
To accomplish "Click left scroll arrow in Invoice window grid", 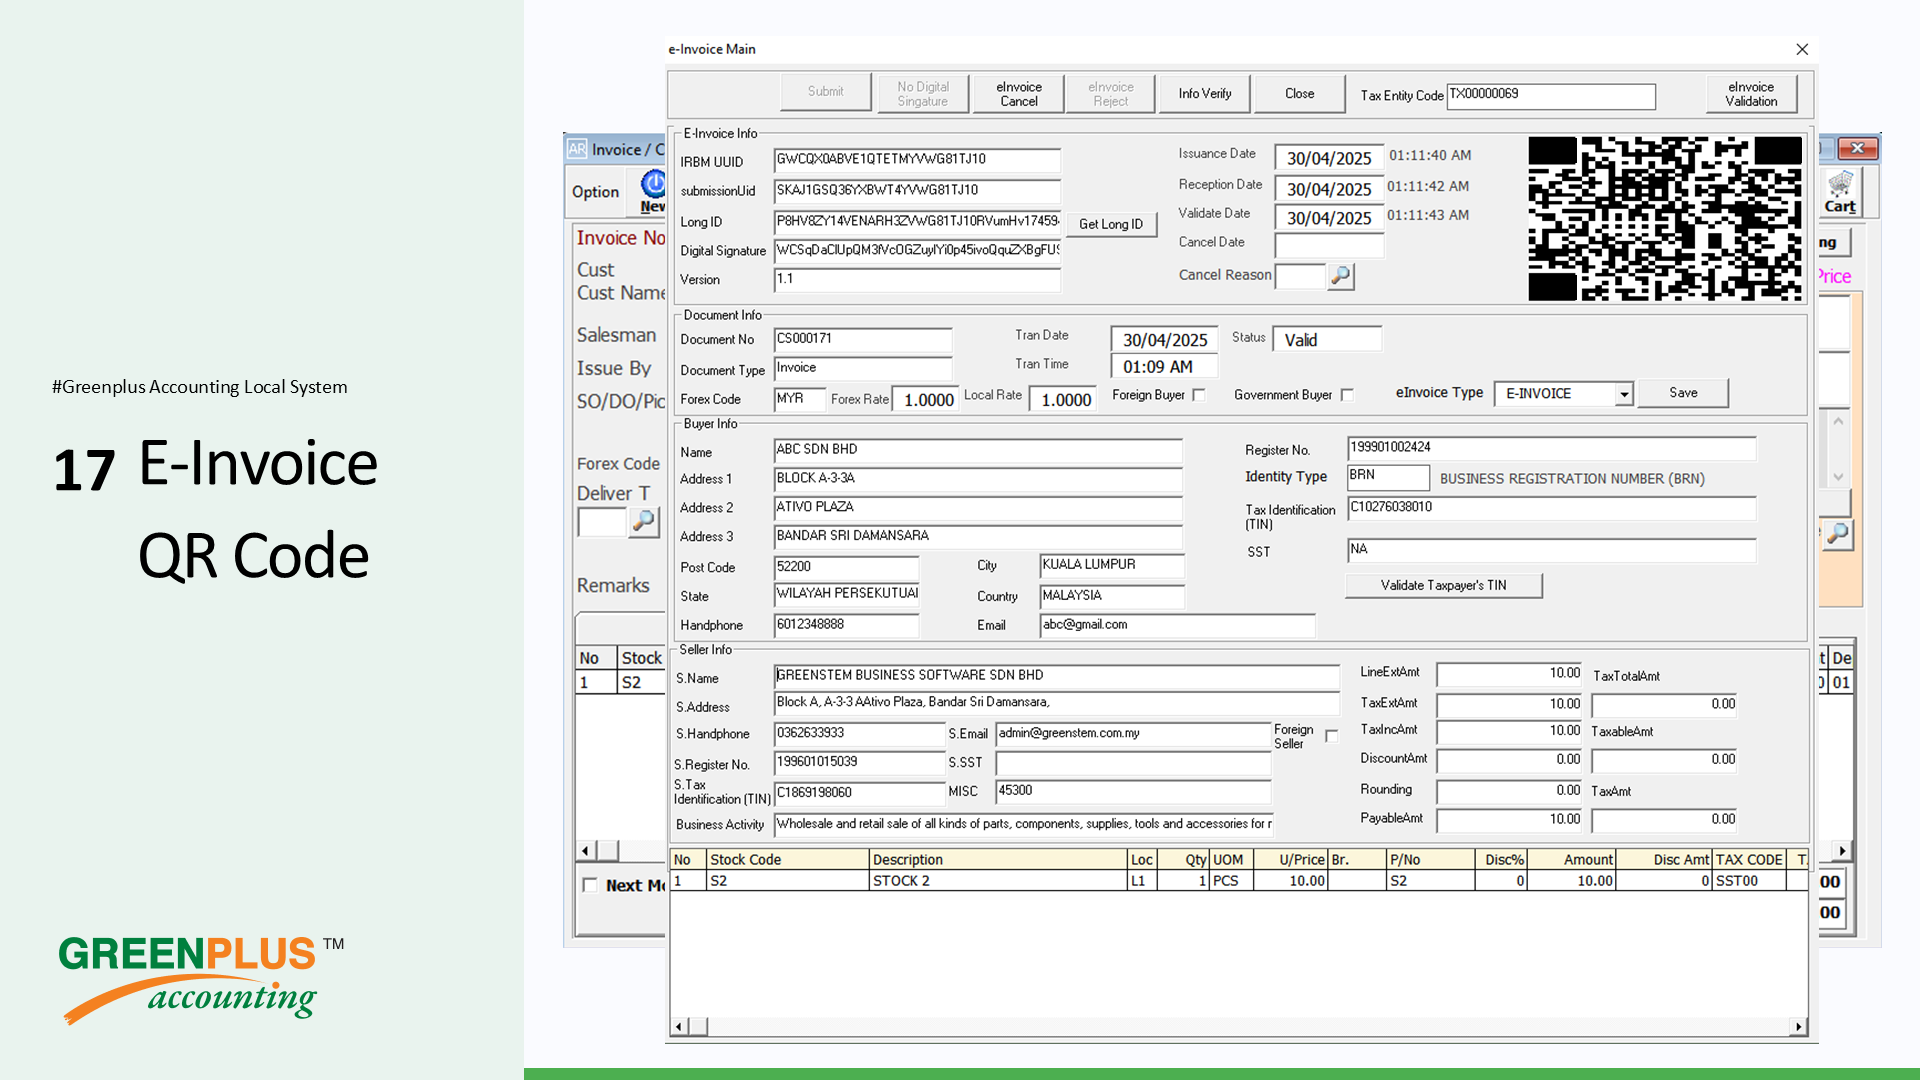I will [586, 851].
